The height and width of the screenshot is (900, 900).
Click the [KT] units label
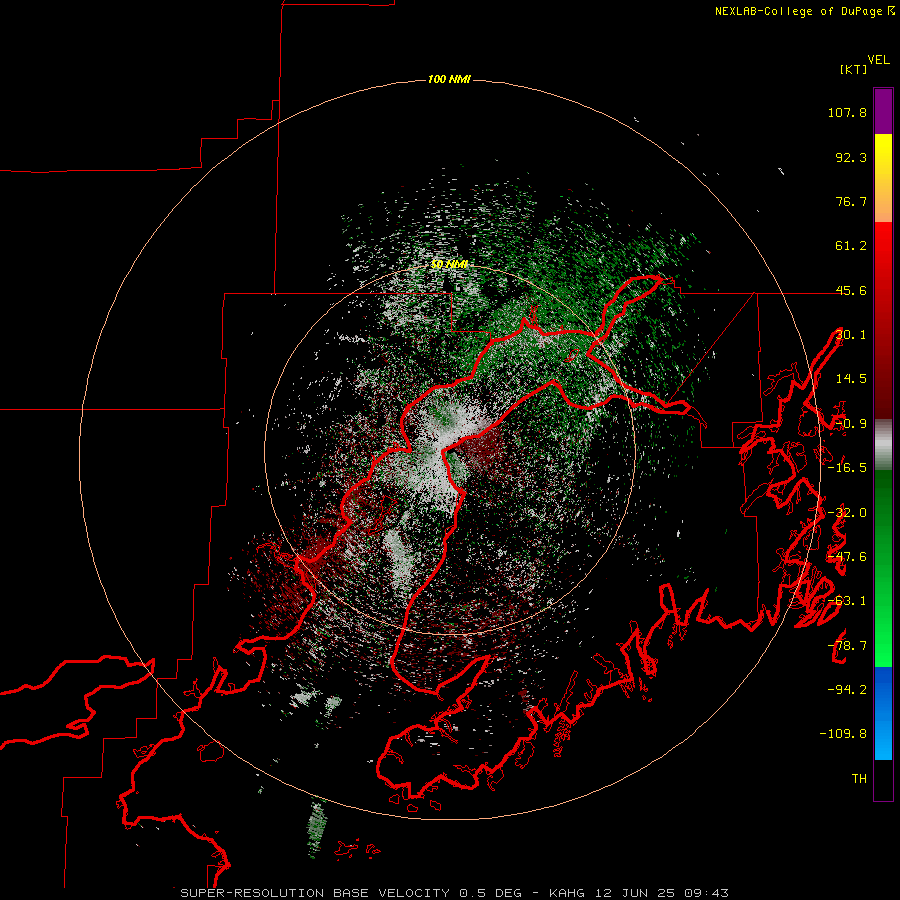[854, 69]
